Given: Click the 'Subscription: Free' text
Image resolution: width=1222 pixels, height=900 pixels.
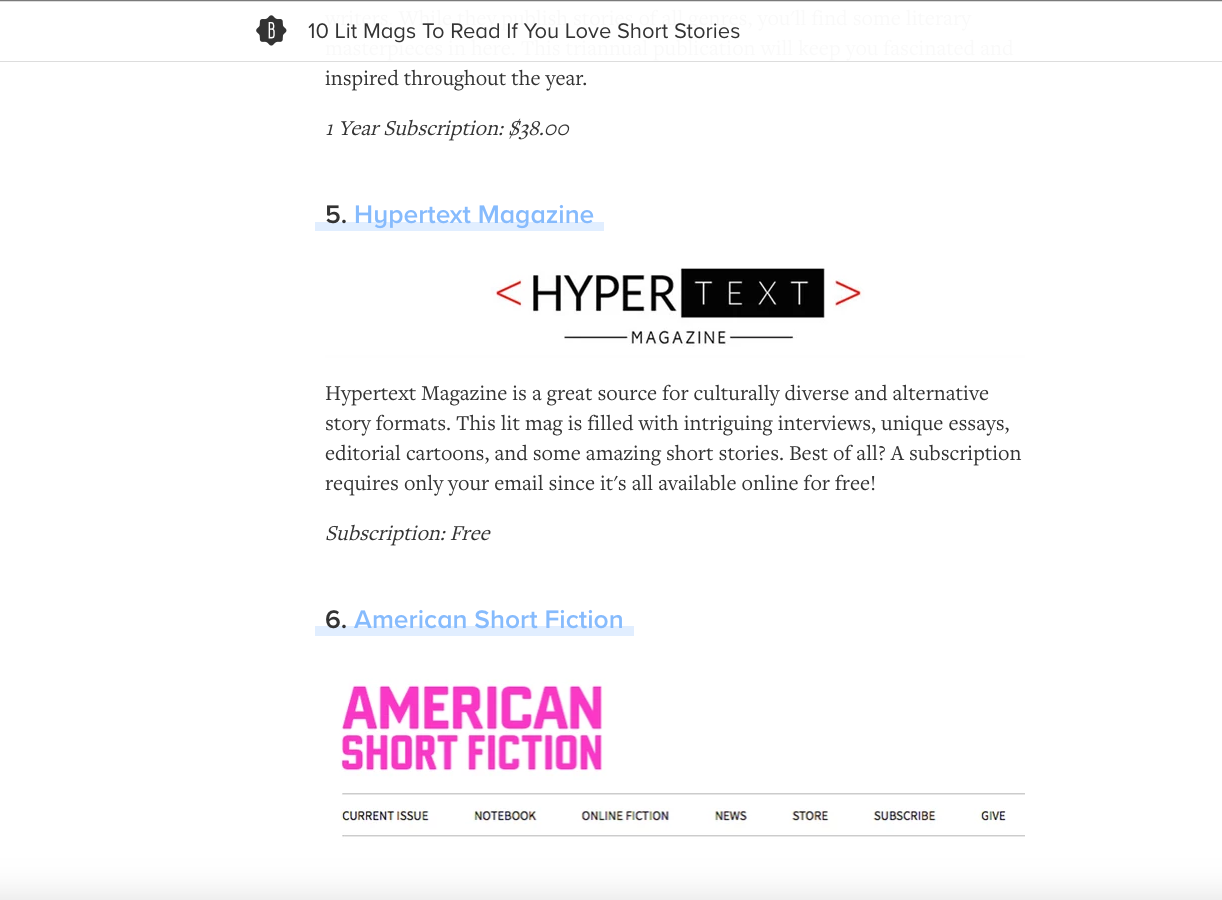Looking at the screenshot, I should 408,534.
